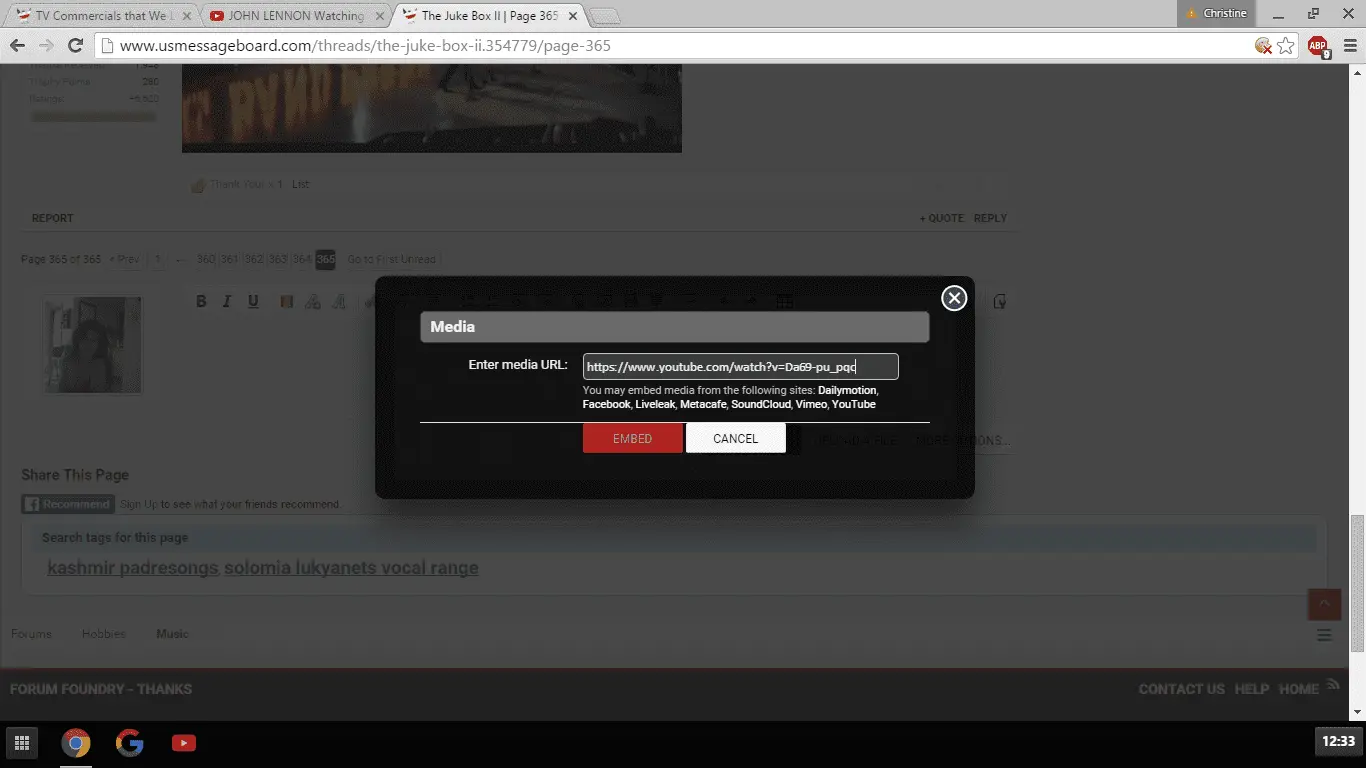This screenshot has width=1366, height=768.
Task: Bookmark this page with the star icon
Action: coord(1286,46)
